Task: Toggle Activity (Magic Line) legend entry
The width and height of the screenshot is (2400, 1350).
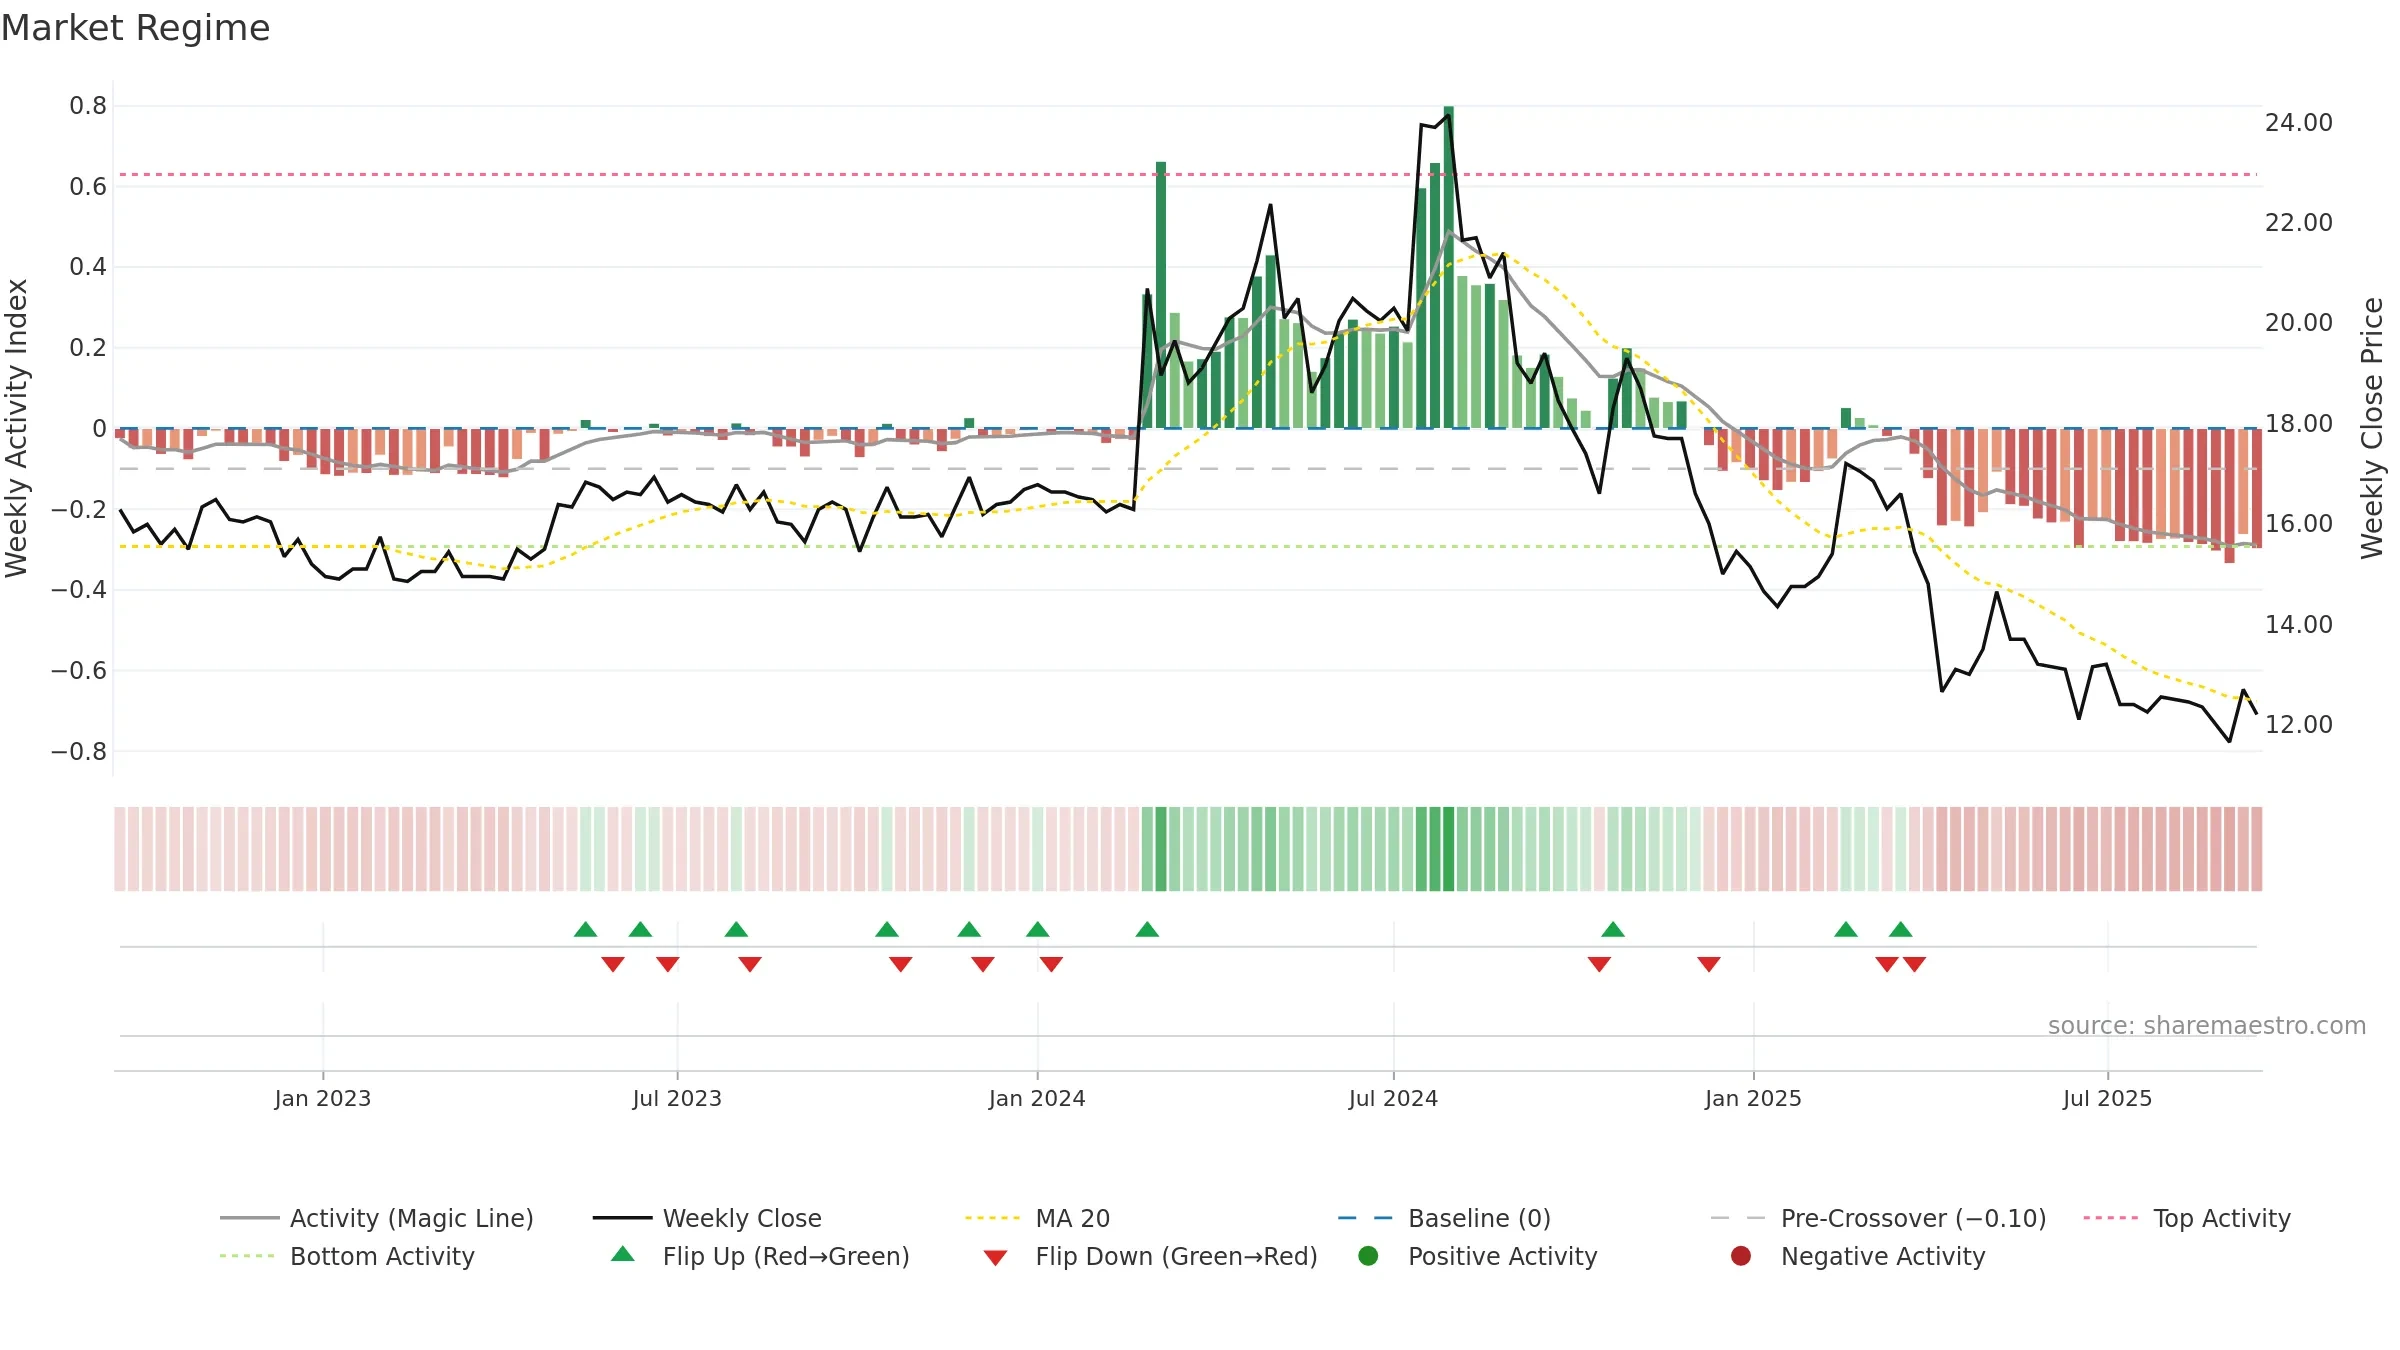Action: click(377, 1218)
